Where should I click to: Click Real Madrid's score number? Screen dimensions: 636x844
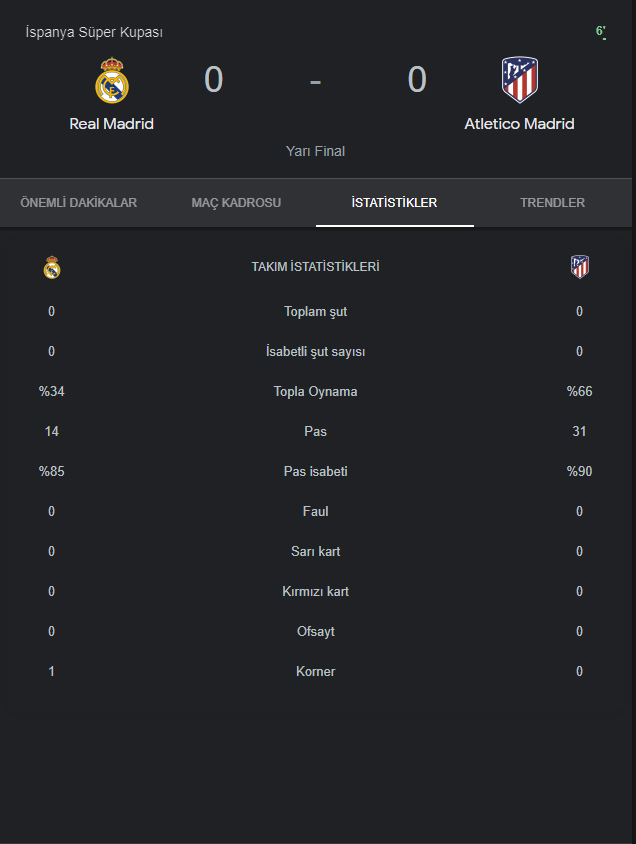pyautogui.click(x=213, y=80)
